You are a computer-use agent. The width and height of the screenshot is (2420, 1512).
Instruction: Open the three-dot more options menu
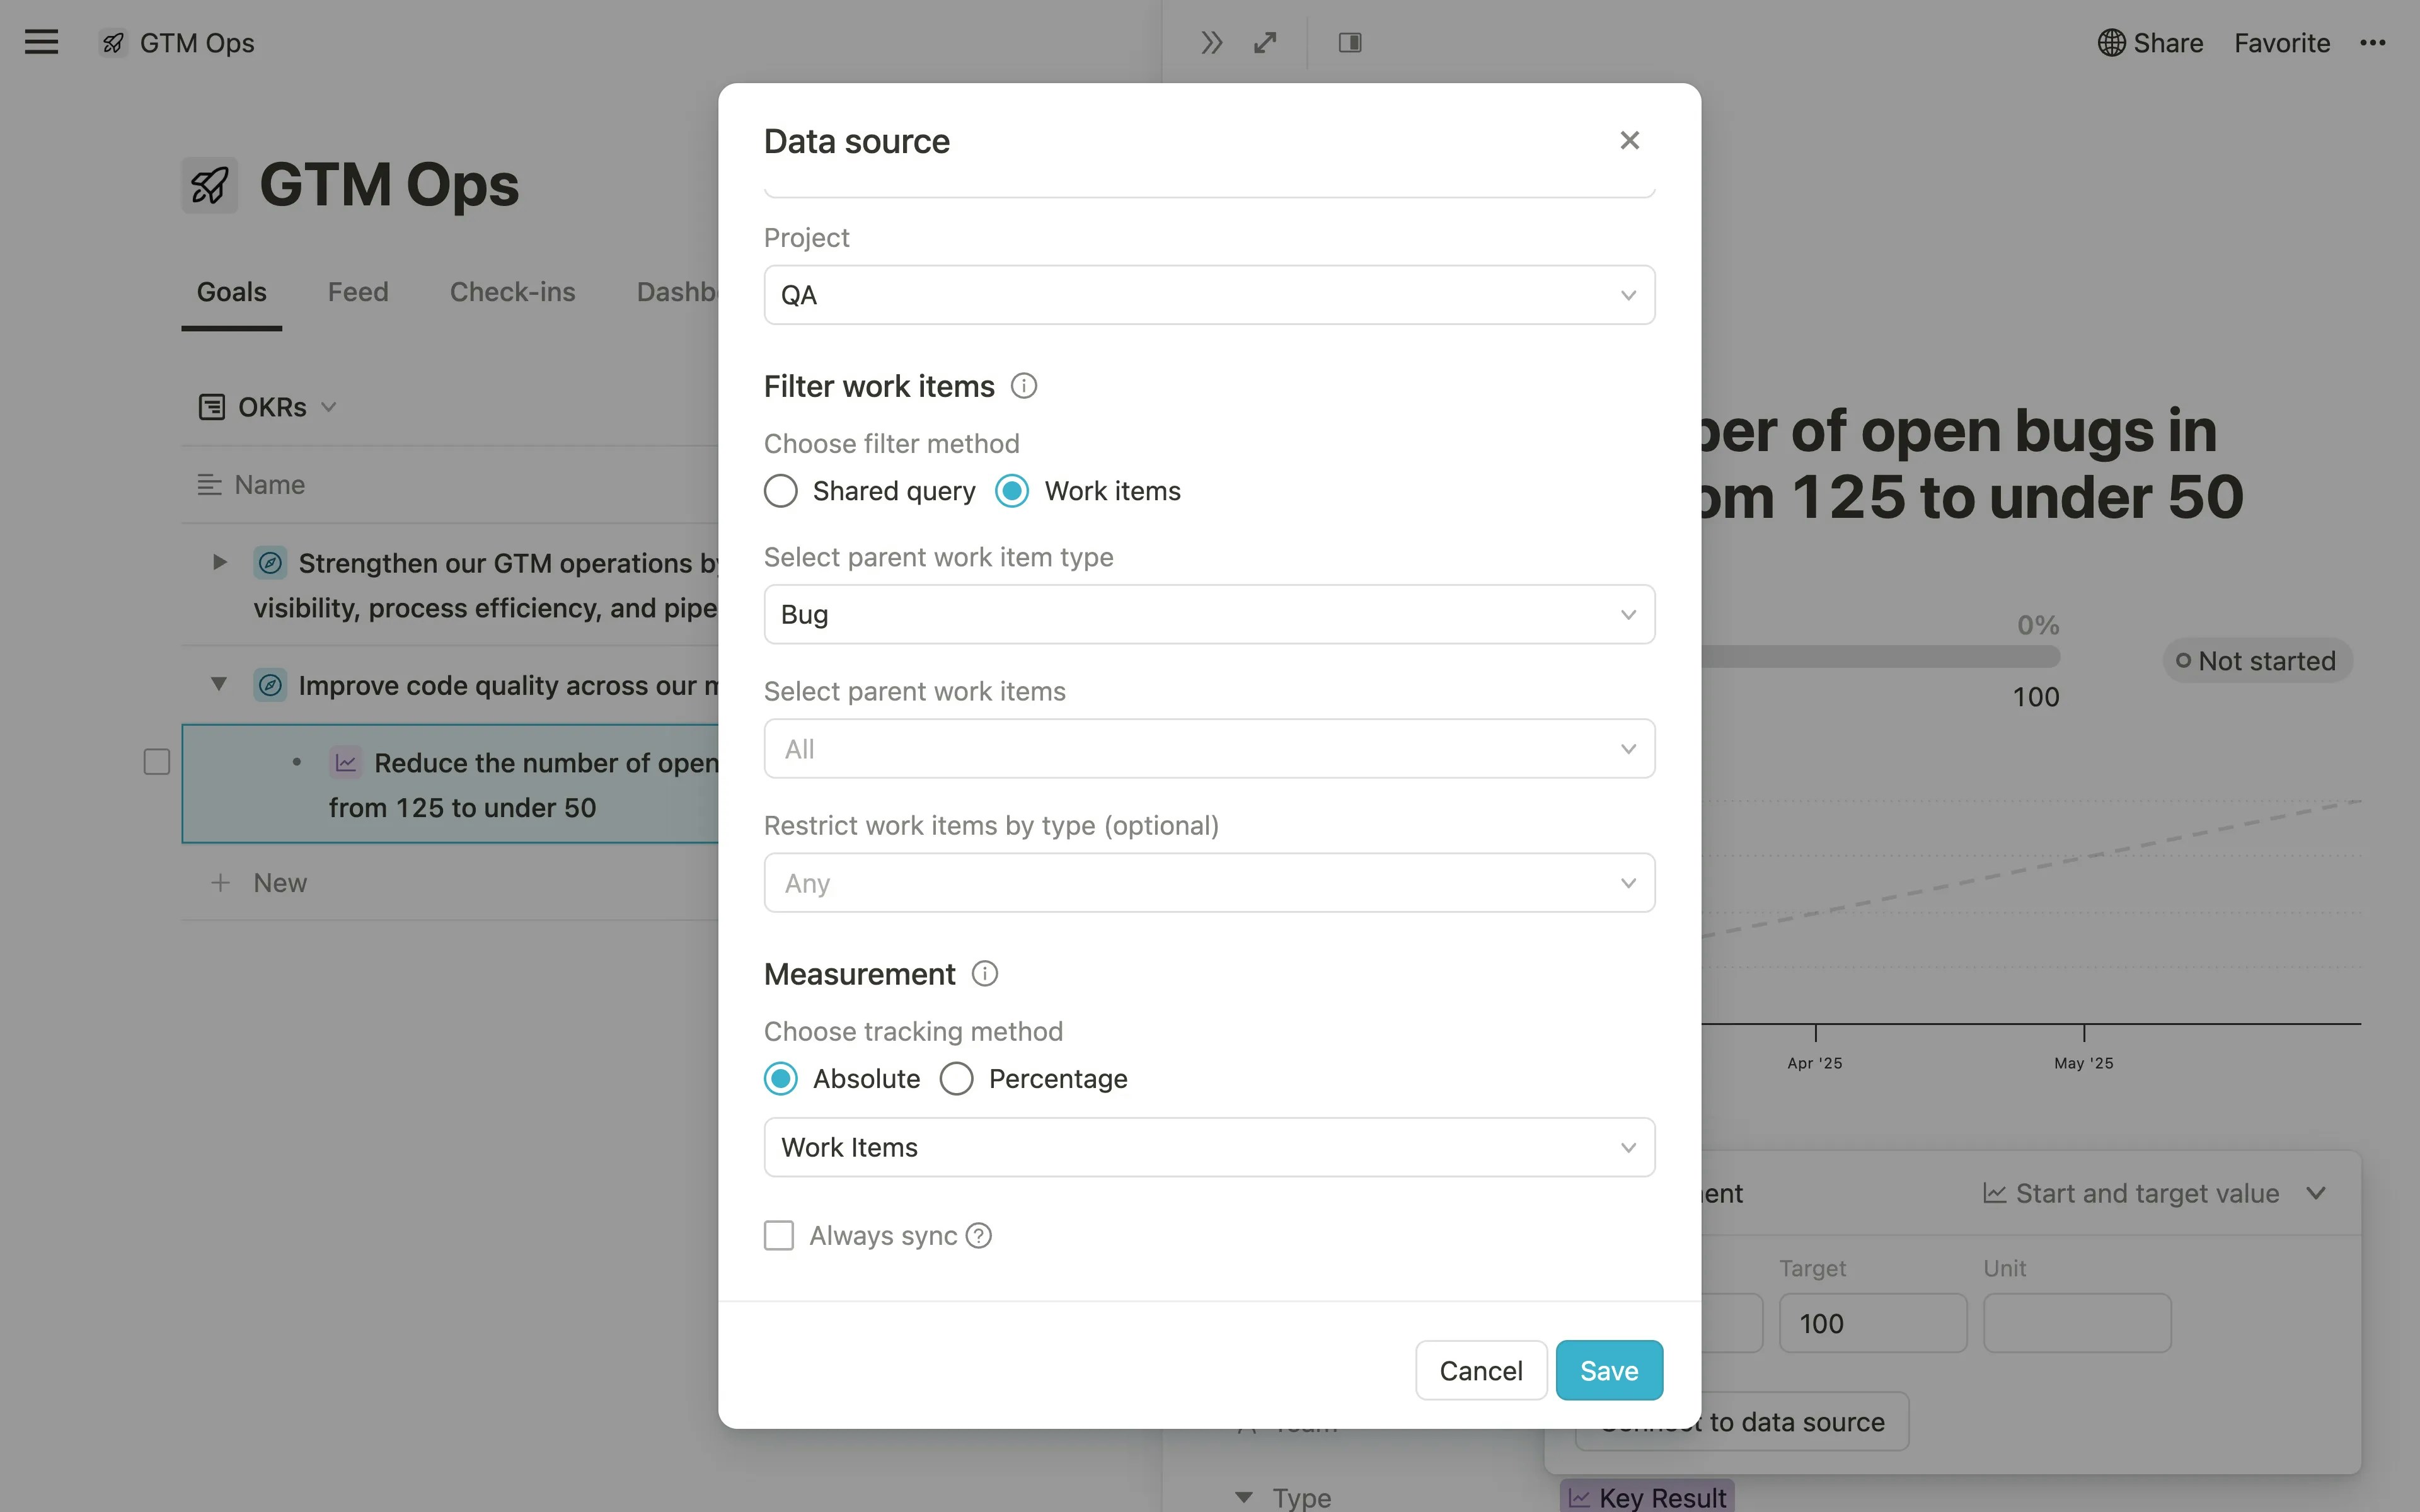click(x=2372, y=42)
